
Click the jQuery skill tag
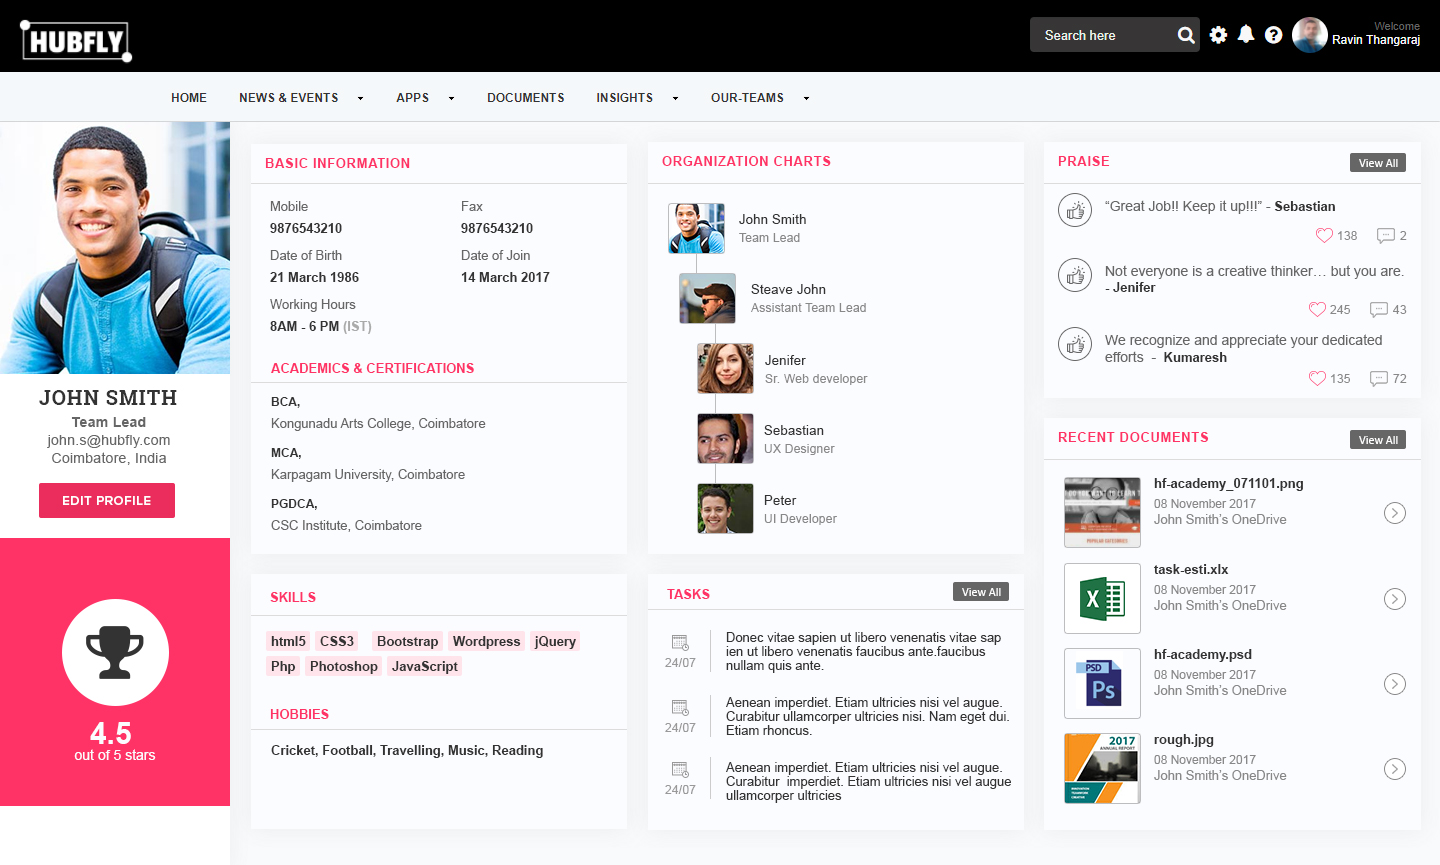click(555, 641)
